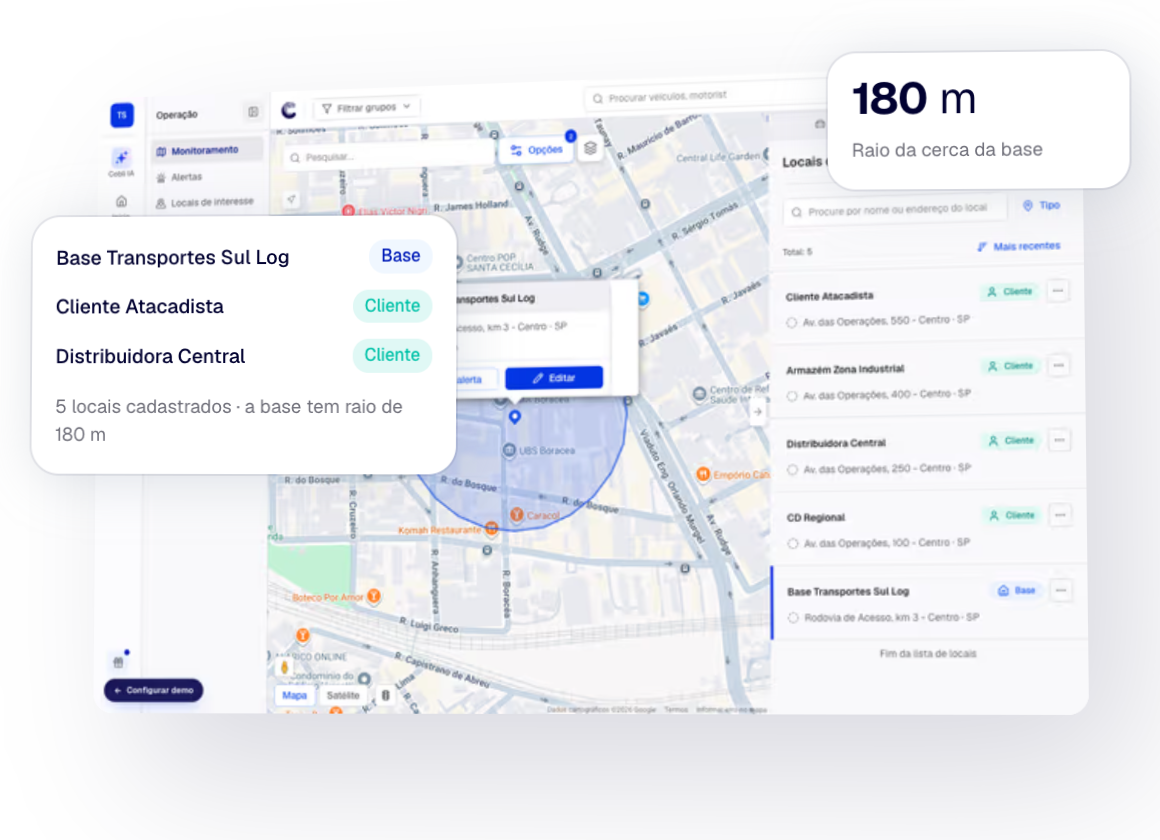
Task: Open the TS workspace avatar
Action: [x=122, y=115]
